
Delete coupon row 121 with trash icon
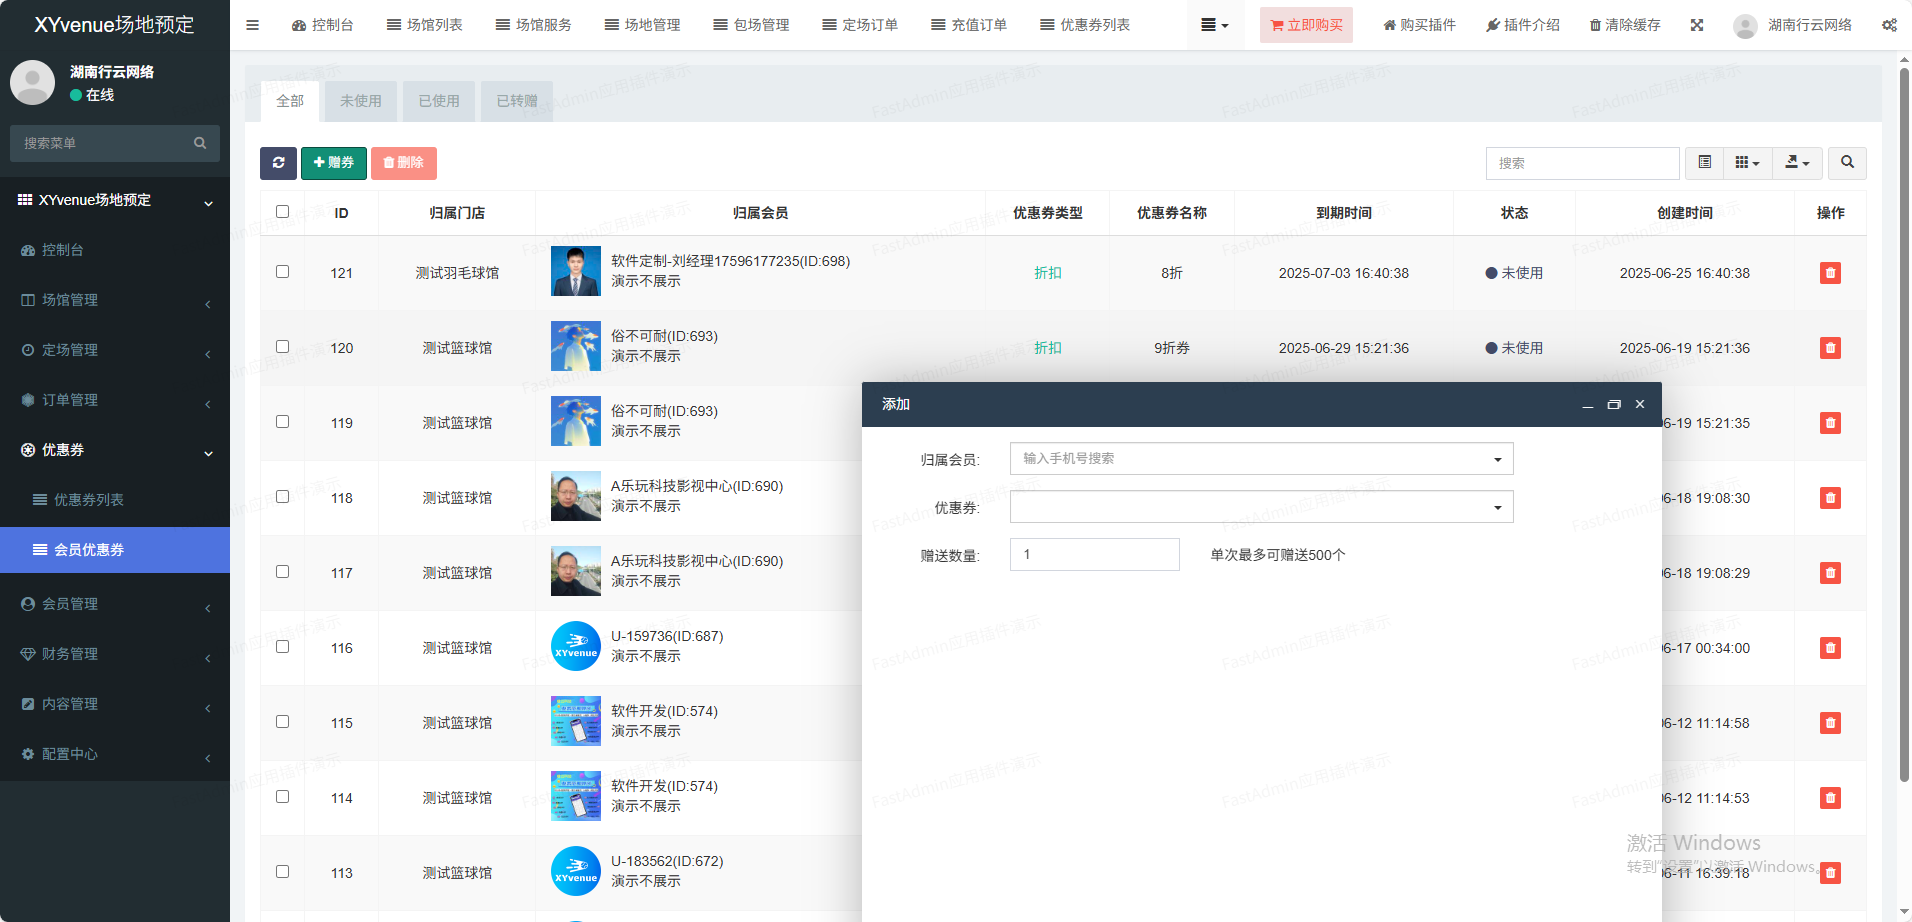1830,273
